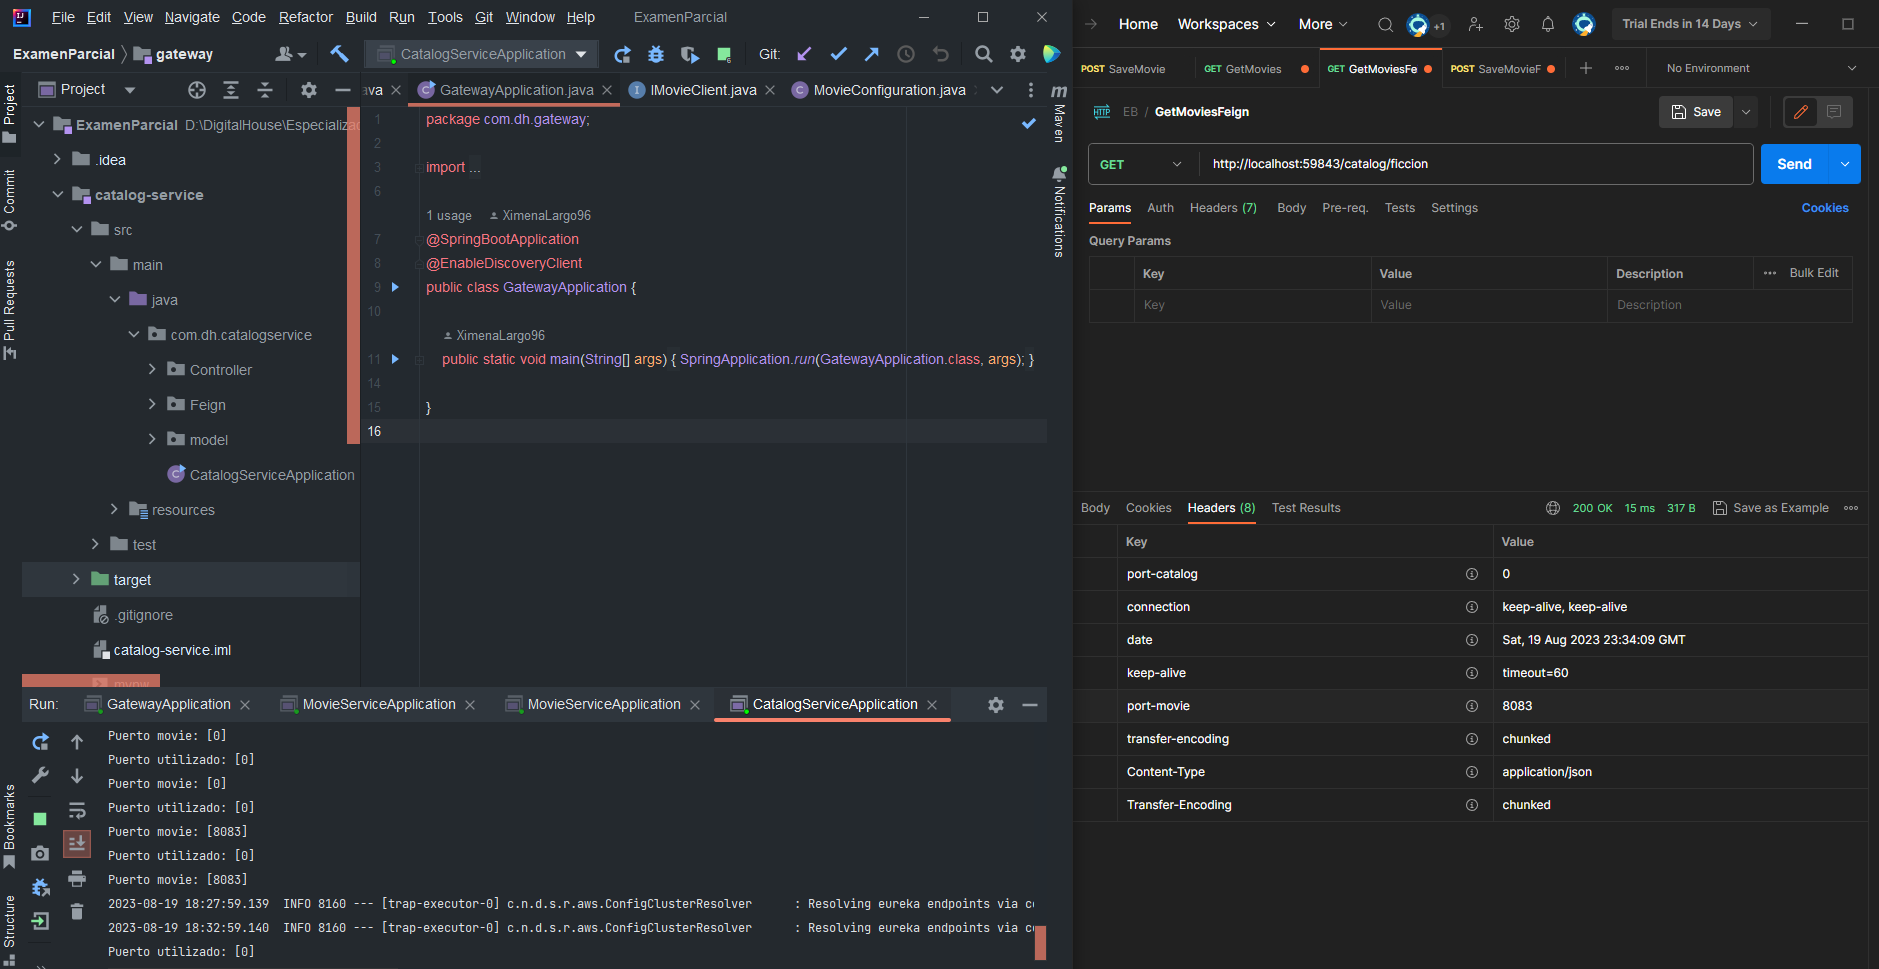
Task: Click the blue Send button
Action: 1794,164
